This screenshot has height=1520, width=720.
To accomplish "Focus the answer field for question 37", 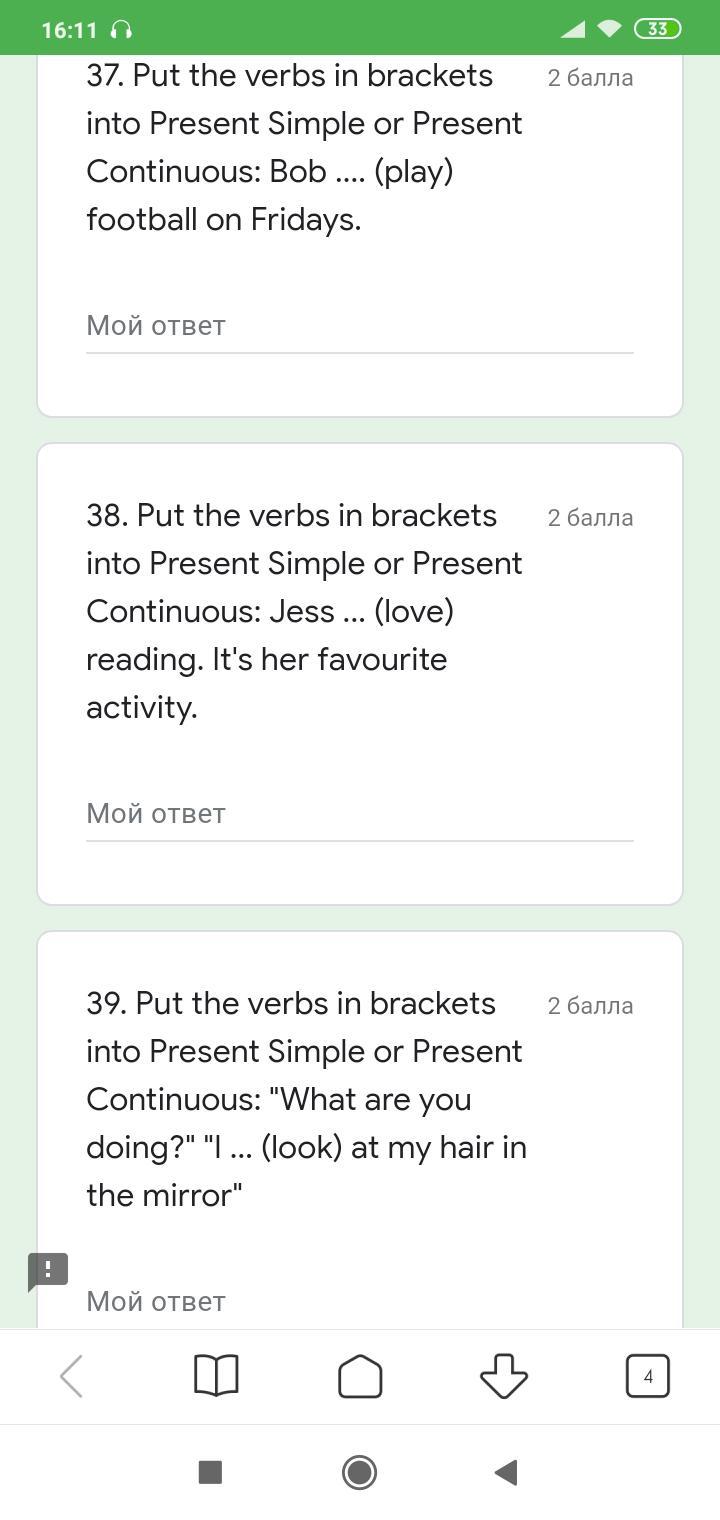I will 359,326.
